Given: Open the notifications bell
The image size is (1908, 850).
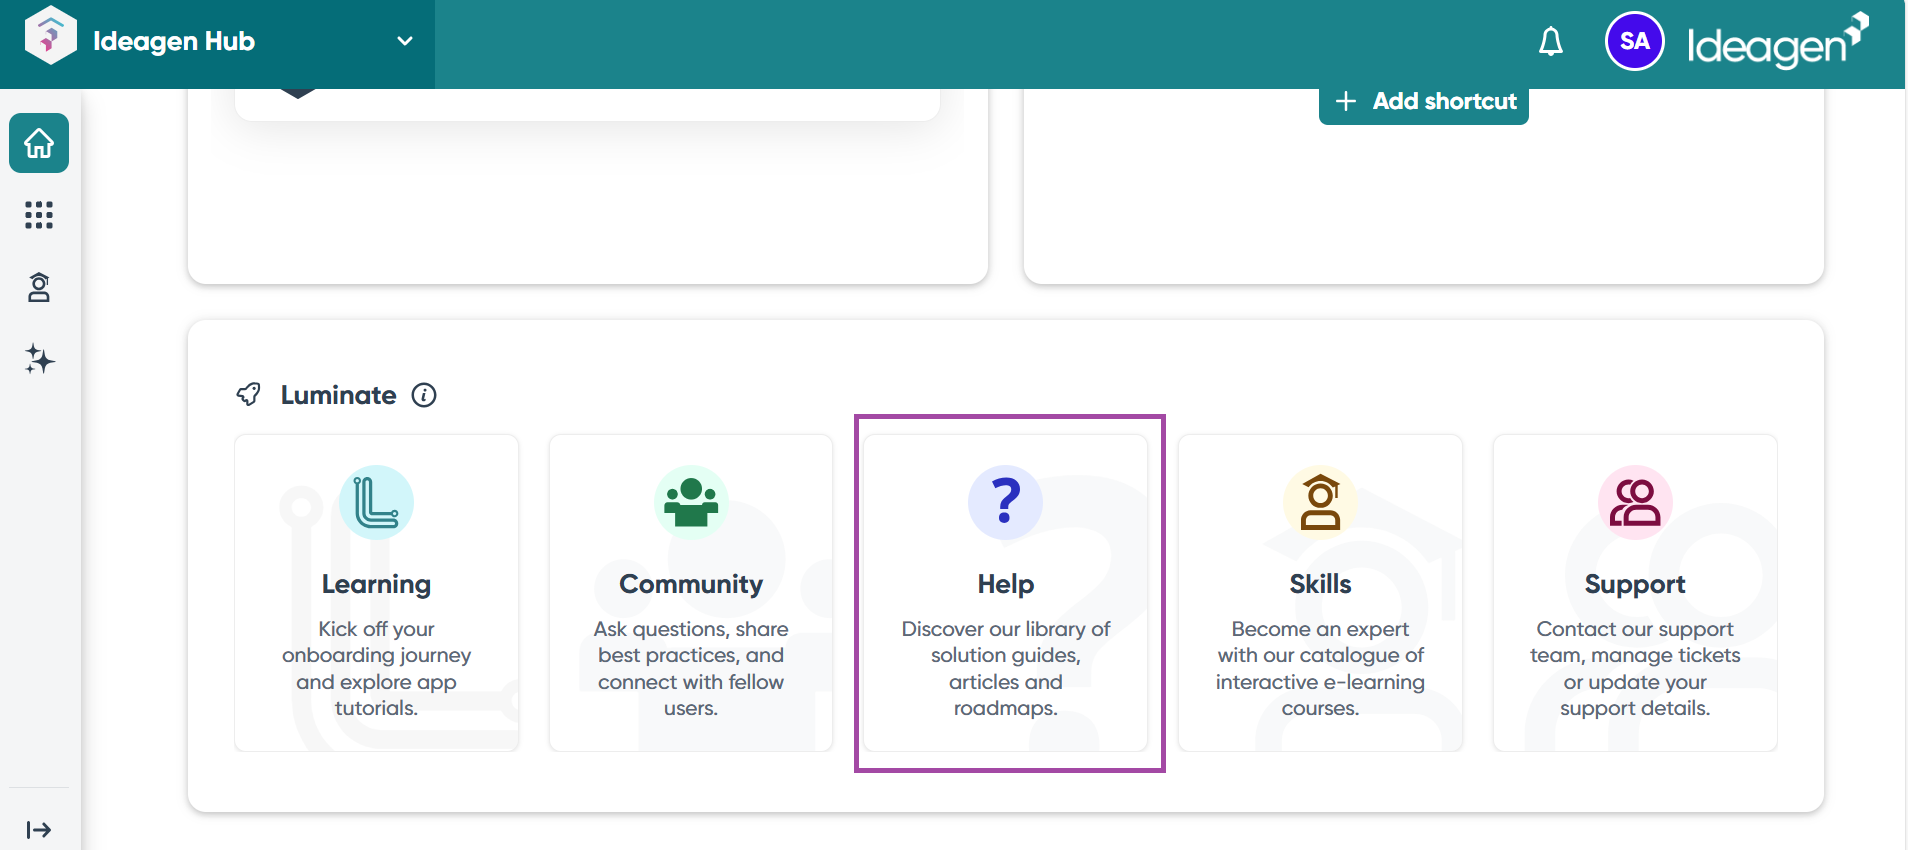Looking at the screenshot, I should [x=1550, y=42].
